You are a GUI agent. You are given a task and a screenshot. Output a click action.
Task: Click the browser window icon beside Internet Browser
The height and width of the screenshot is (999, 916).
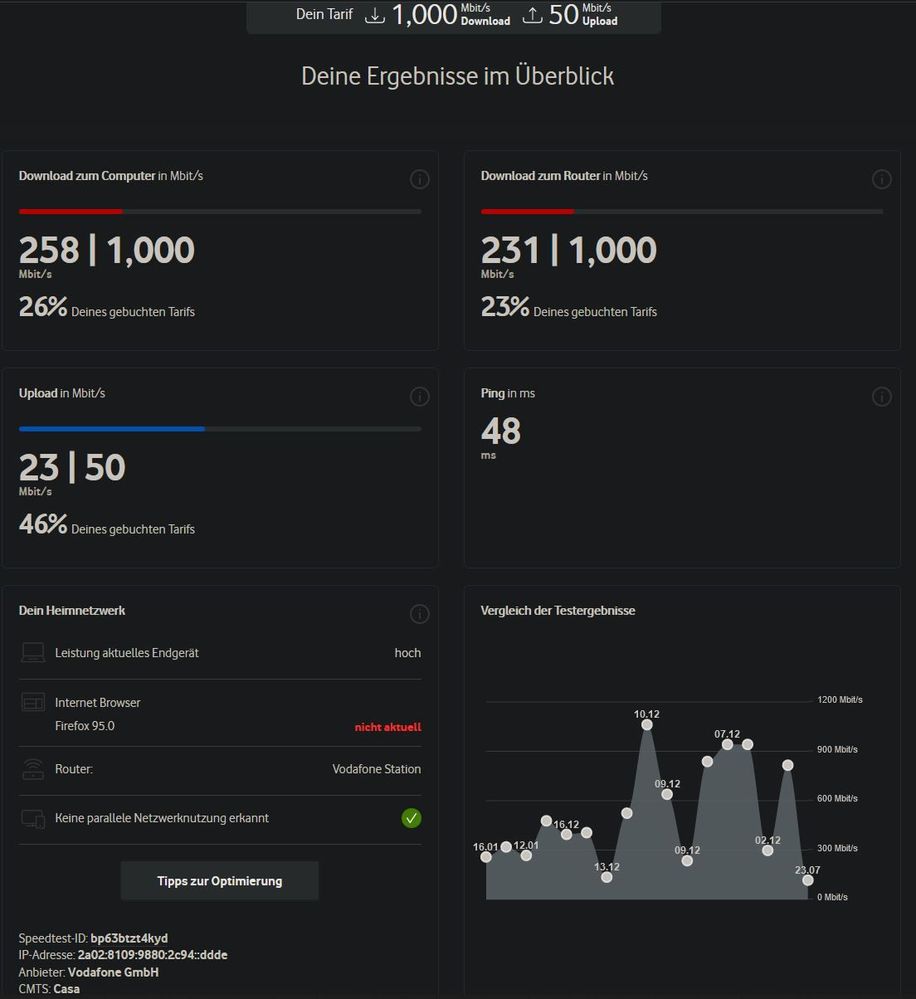33,702
